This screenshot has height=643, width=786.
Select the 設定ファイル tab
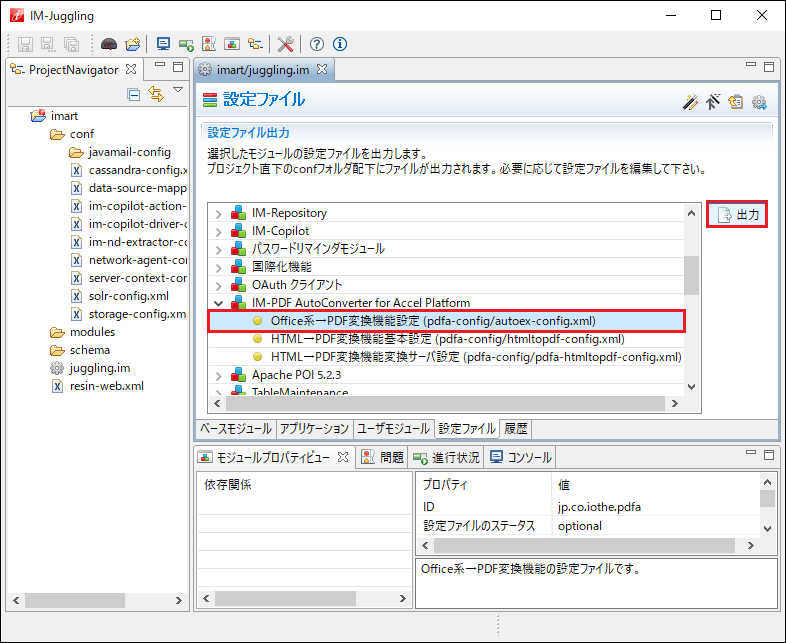pos(467,428)
